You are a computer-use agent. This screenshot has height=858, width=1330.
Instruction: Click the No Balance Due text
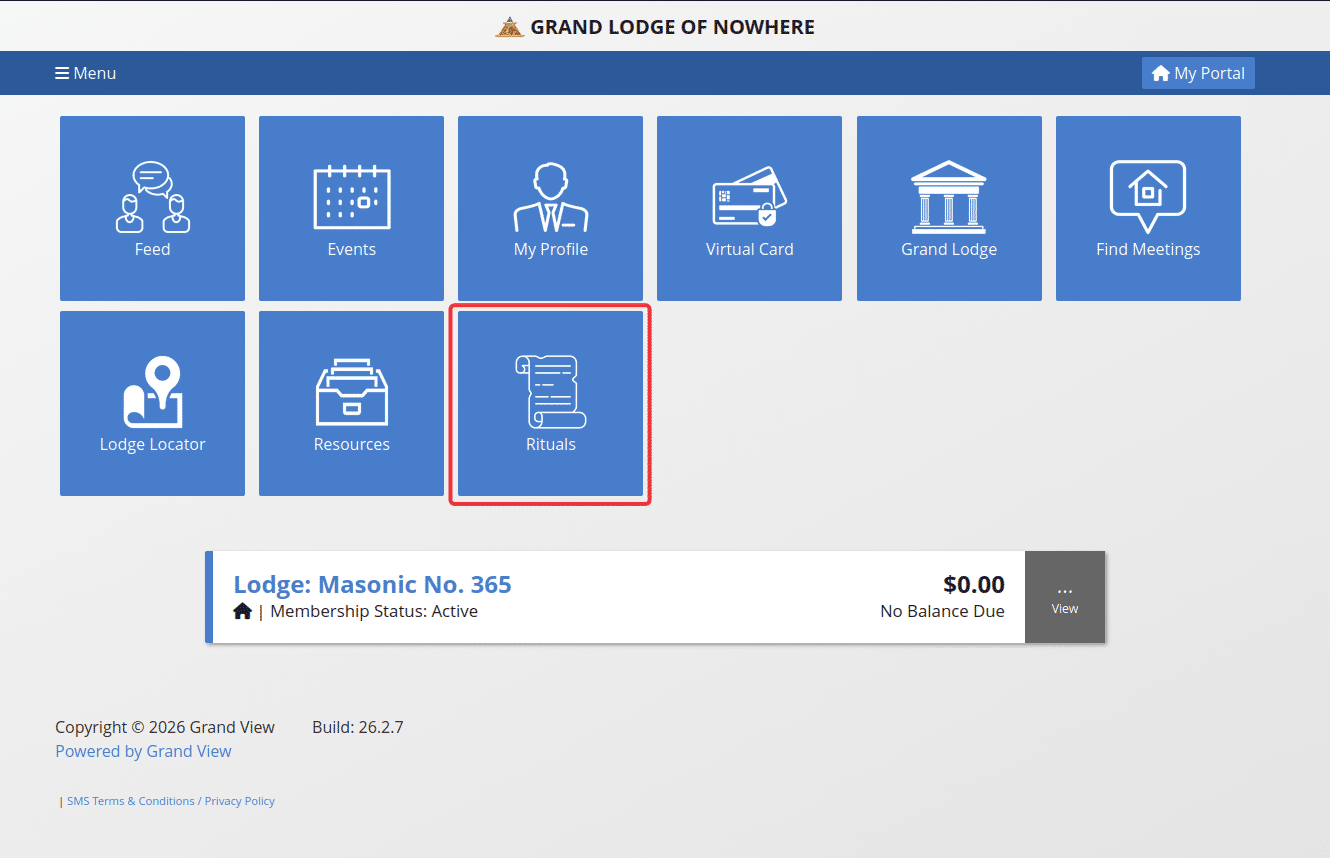click(x=942, y=611)
